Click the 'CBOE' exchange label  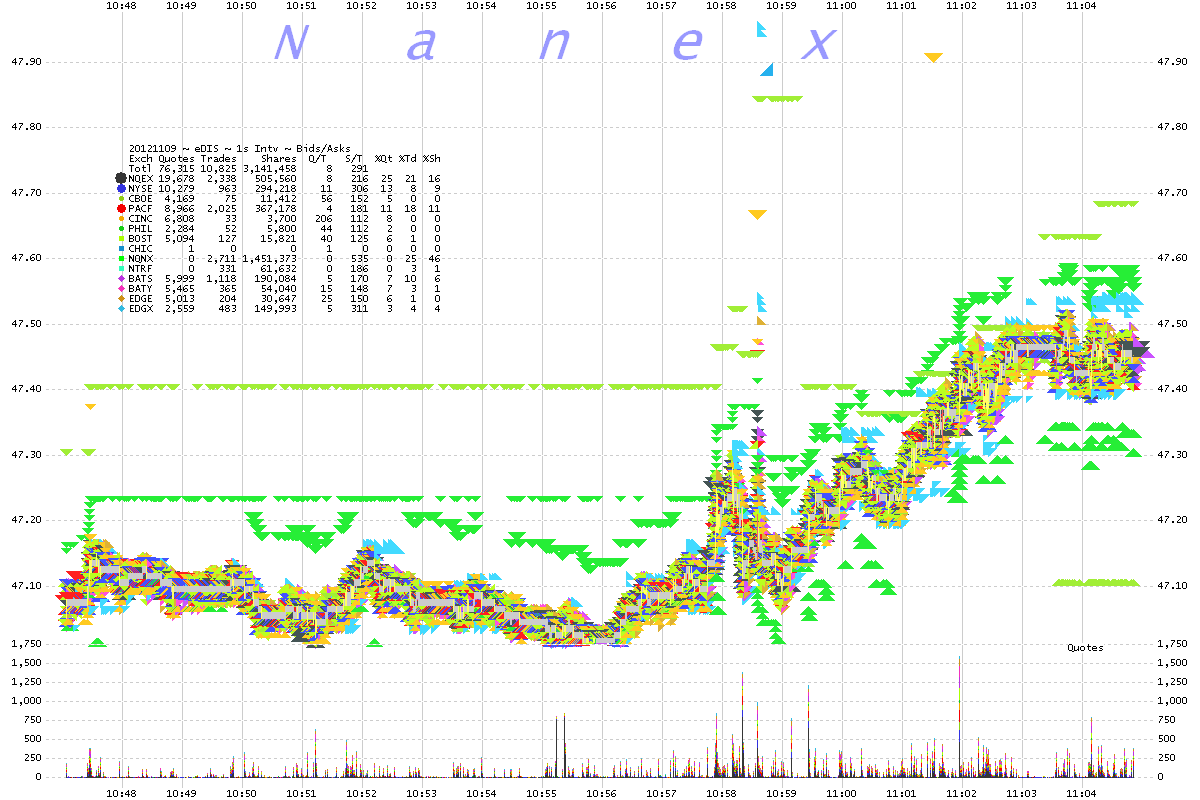pos(141,198)
